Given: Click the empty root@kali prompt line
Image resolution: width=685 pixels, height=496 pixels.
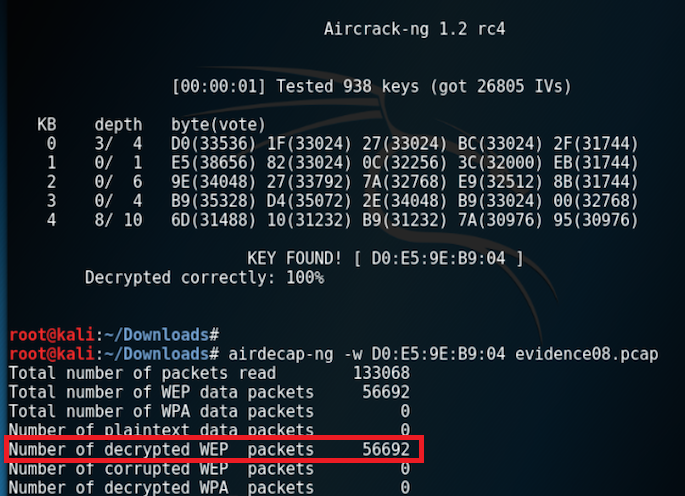Looking at the screenshot, I should (114, 335).
